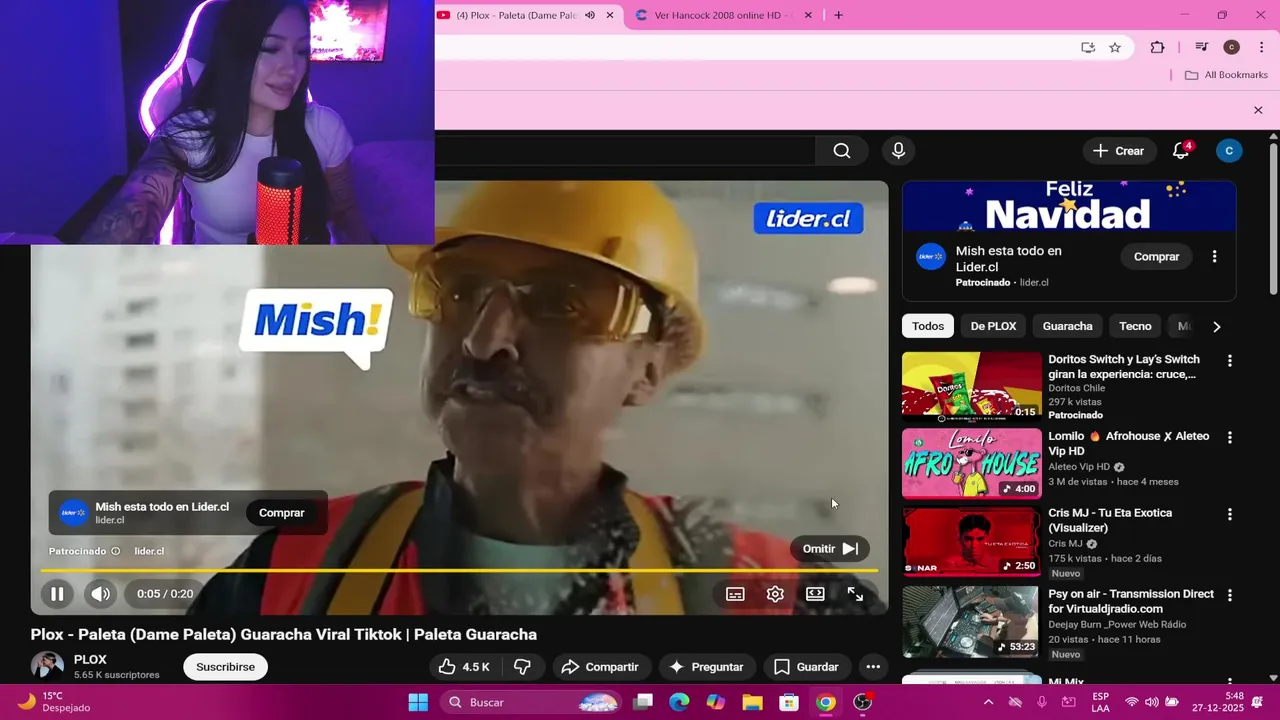Select the Tecno filter chip
The width and height of the screenshot is (1280, 720).
pyautogui.click(x=1135, y=326)
